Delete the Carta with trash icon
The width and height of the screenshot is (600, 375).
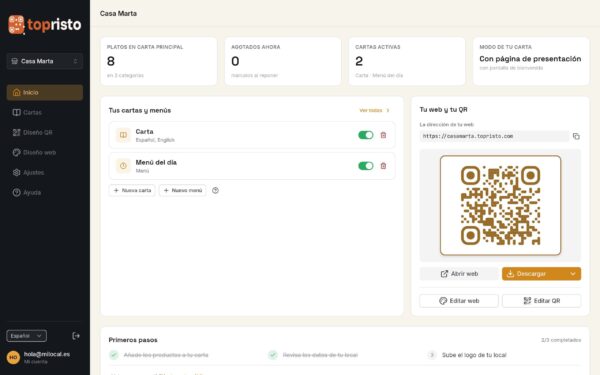(383, 135)
